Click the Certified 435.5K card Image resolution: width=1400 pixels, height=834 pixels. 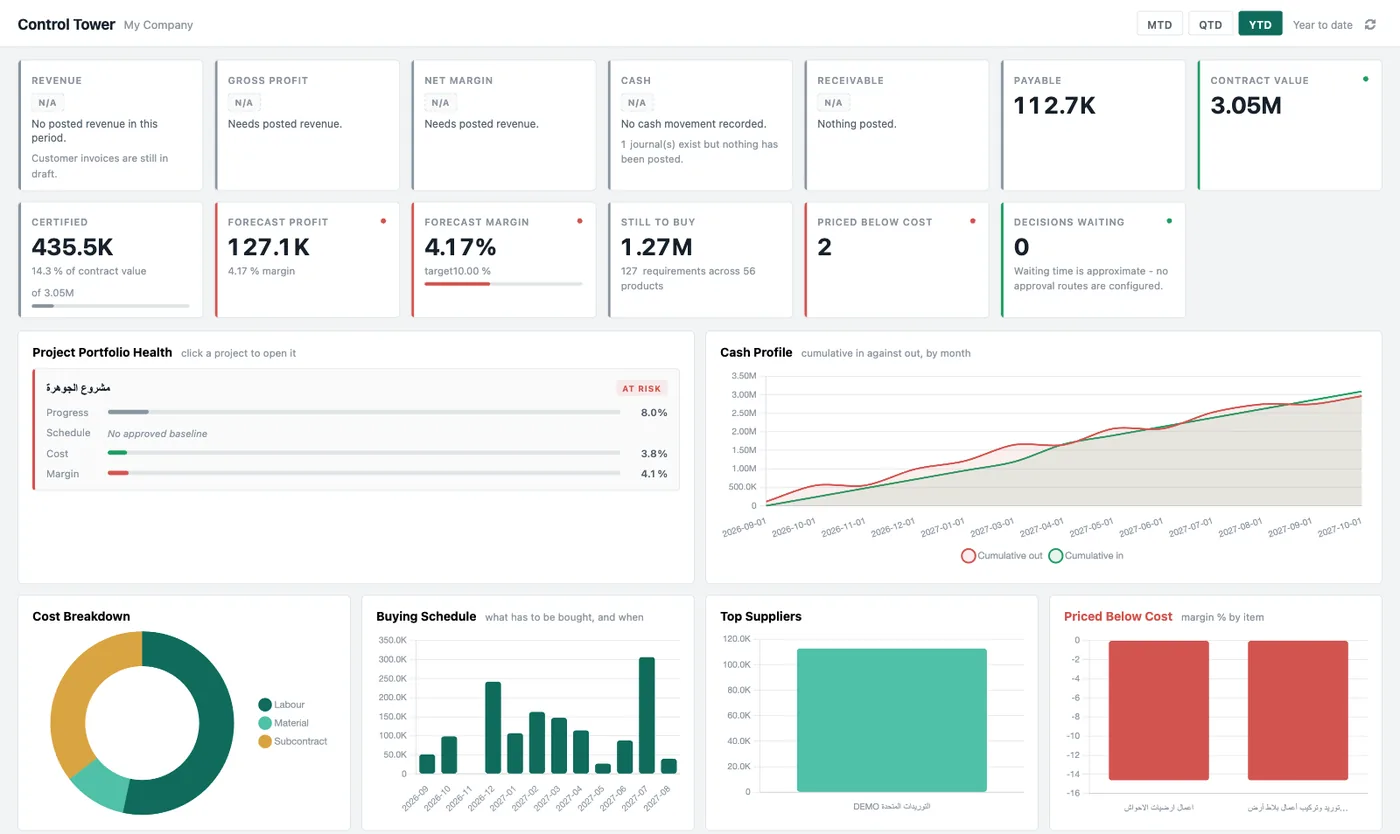coord(110,260)
